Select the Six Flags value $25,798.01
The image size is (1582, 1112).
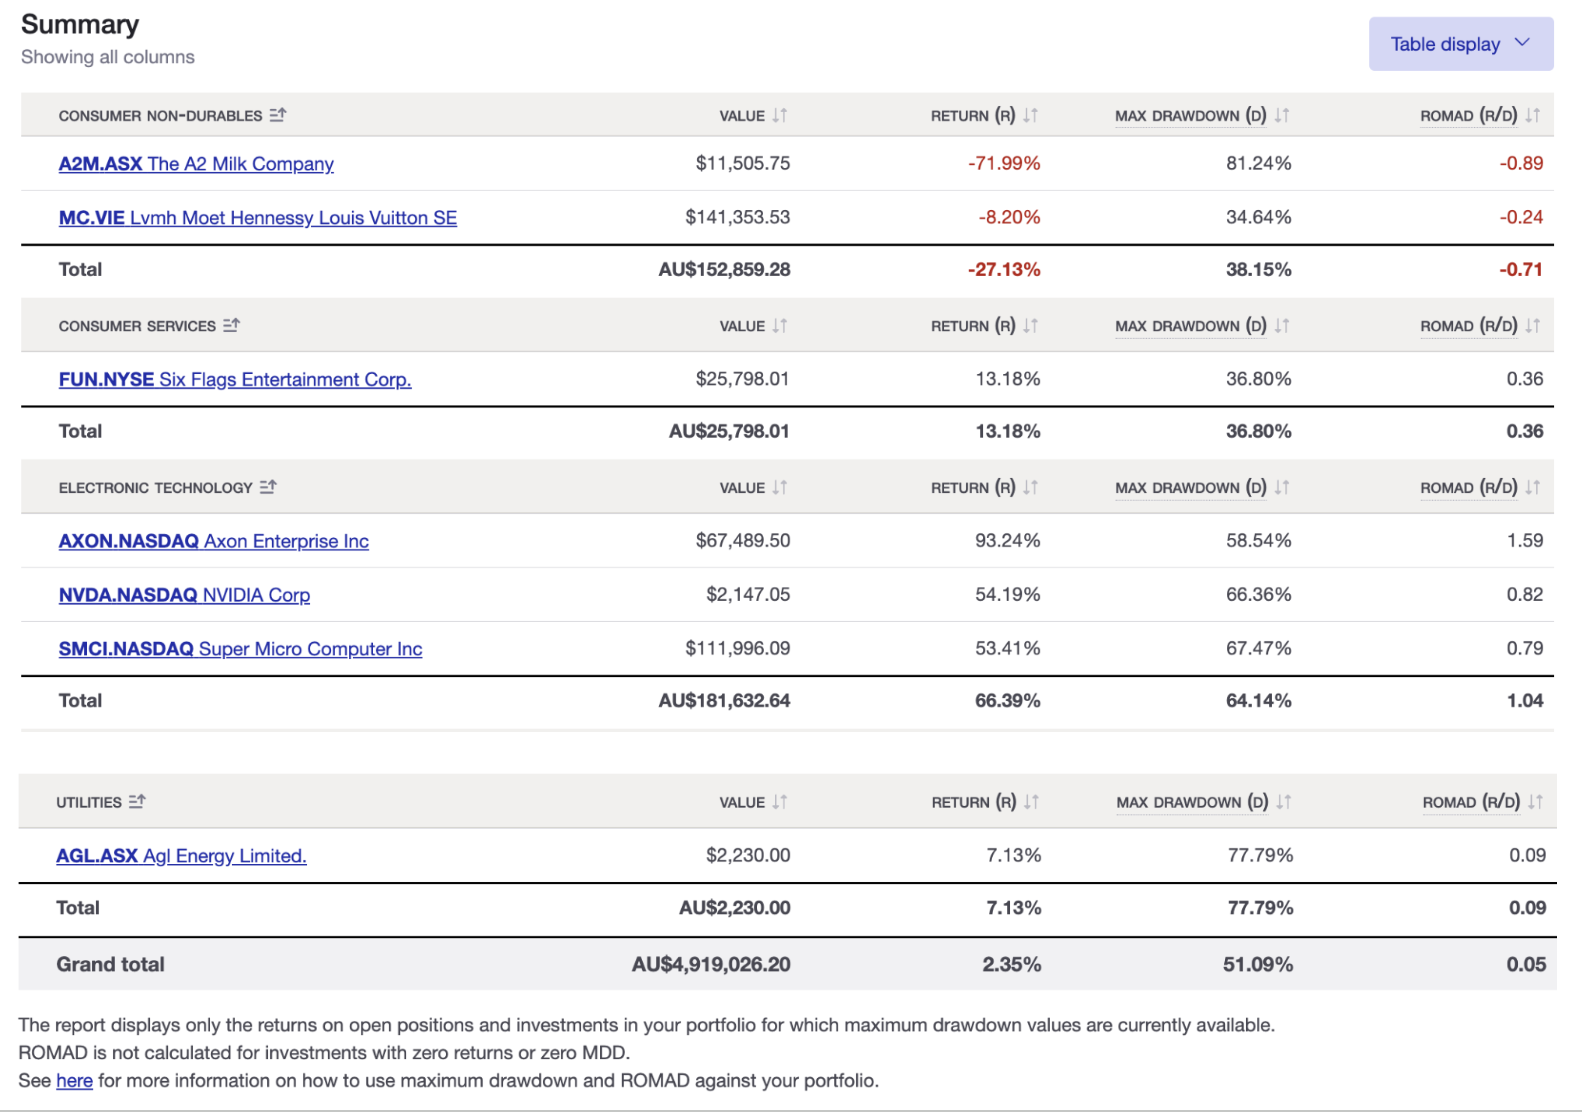[743, 379]
